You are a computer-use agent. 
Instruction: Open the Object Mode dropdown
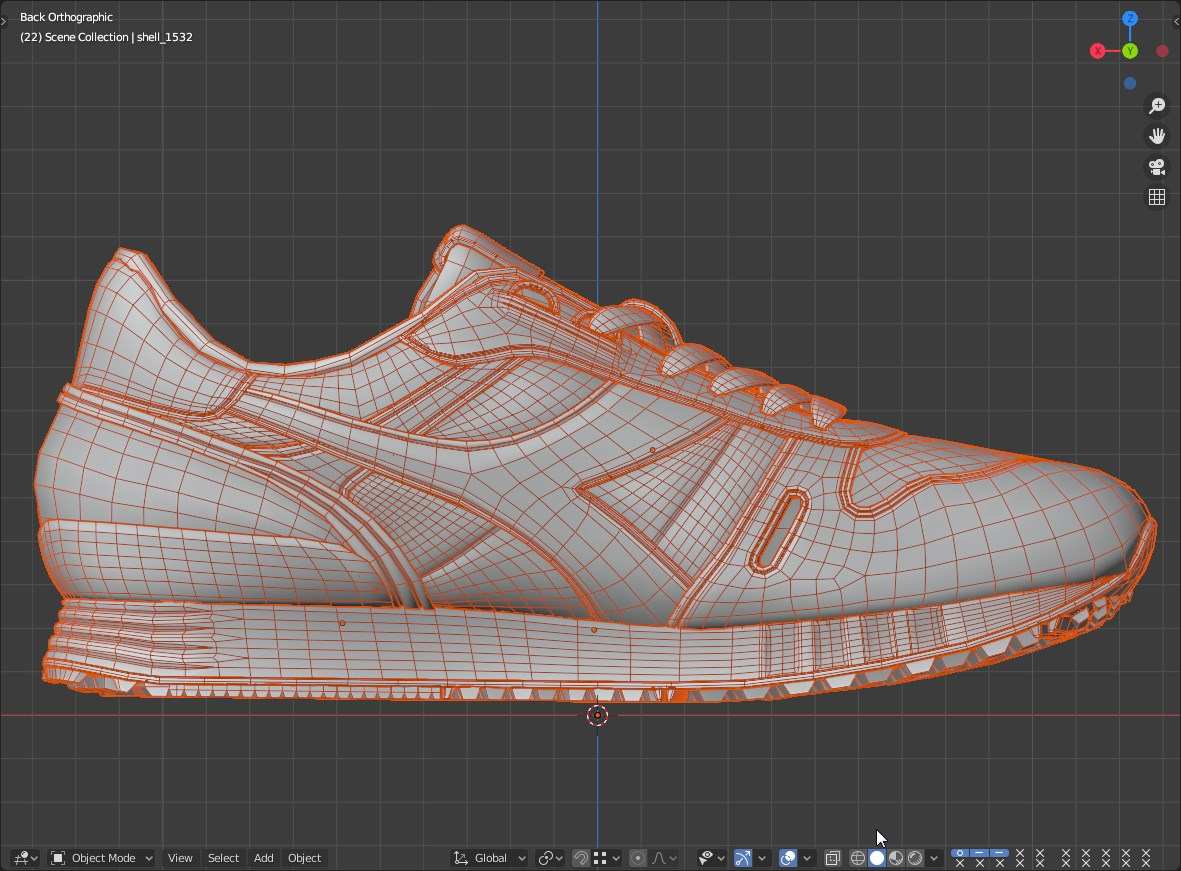coord(102,858)
